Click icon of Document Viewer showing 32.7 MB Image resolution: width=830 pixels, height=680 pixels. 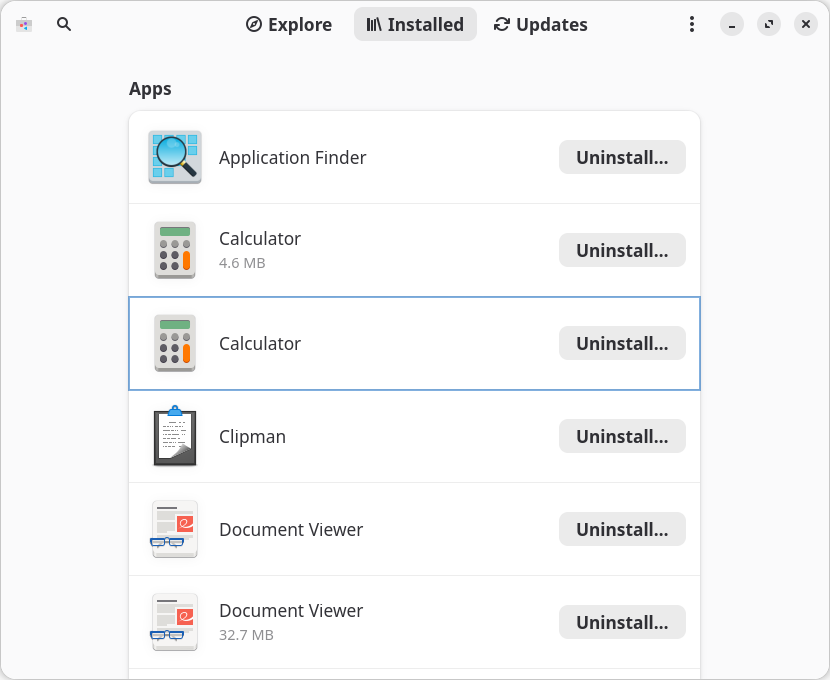pyautogui.click(x=175, y=622)
